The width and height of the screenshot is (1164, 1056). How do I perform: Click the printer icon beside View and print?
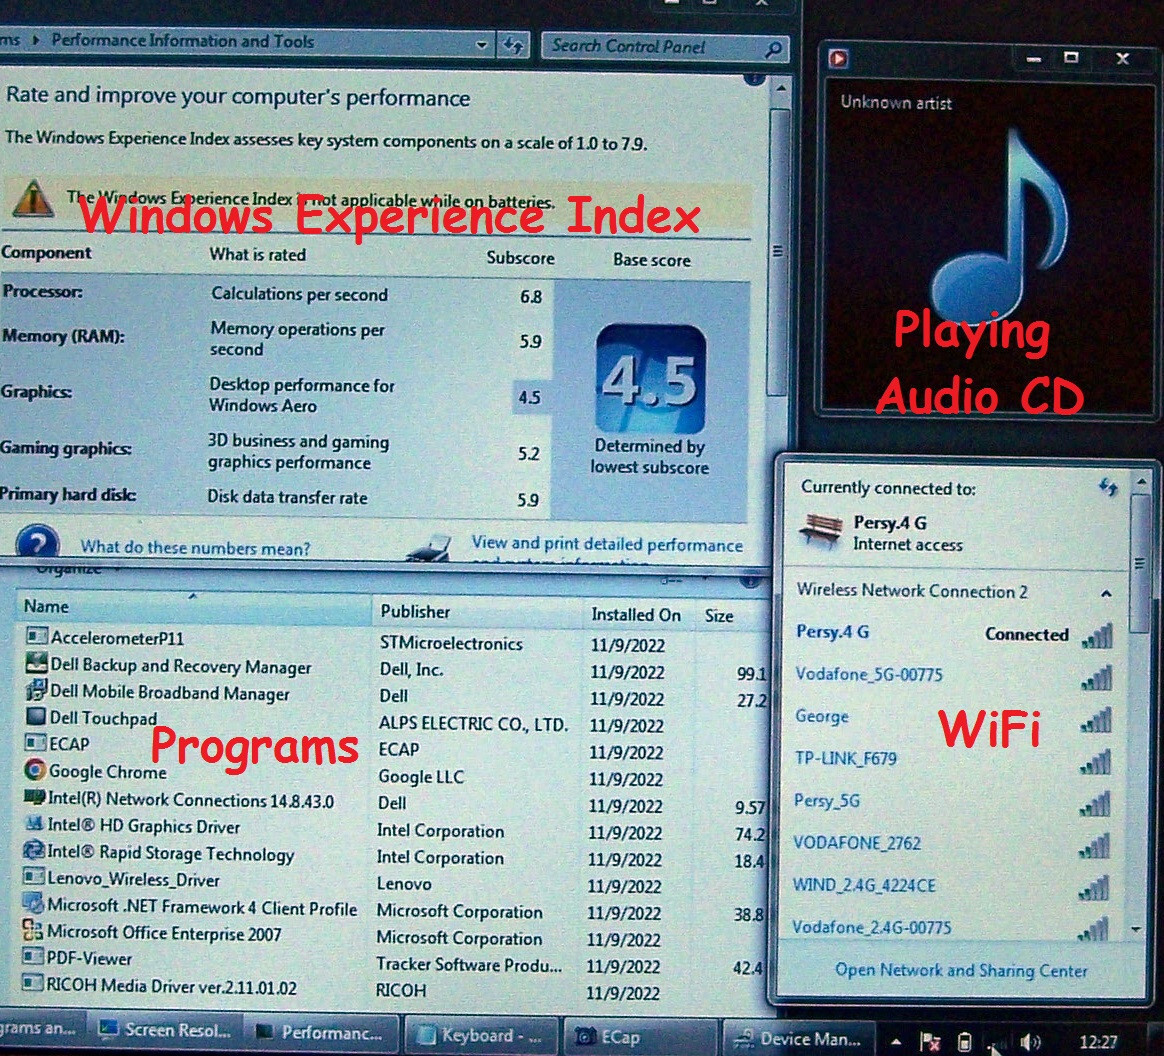430,548
